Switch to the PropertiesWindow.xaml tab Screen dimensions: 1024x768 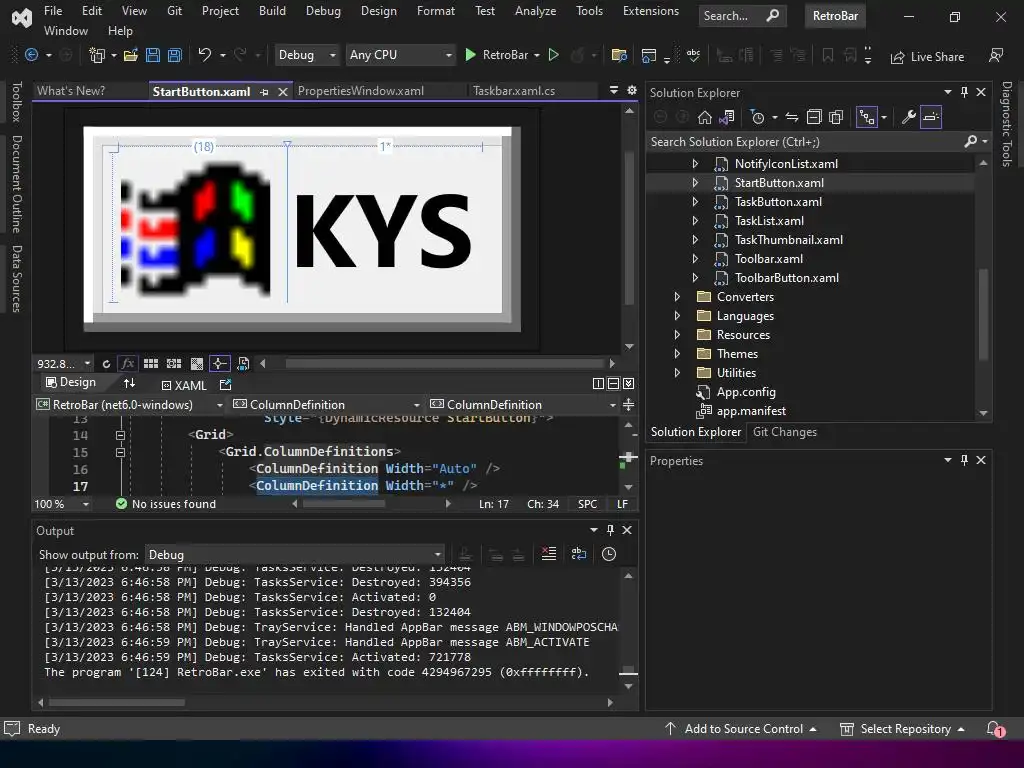[x=360, y=91]
